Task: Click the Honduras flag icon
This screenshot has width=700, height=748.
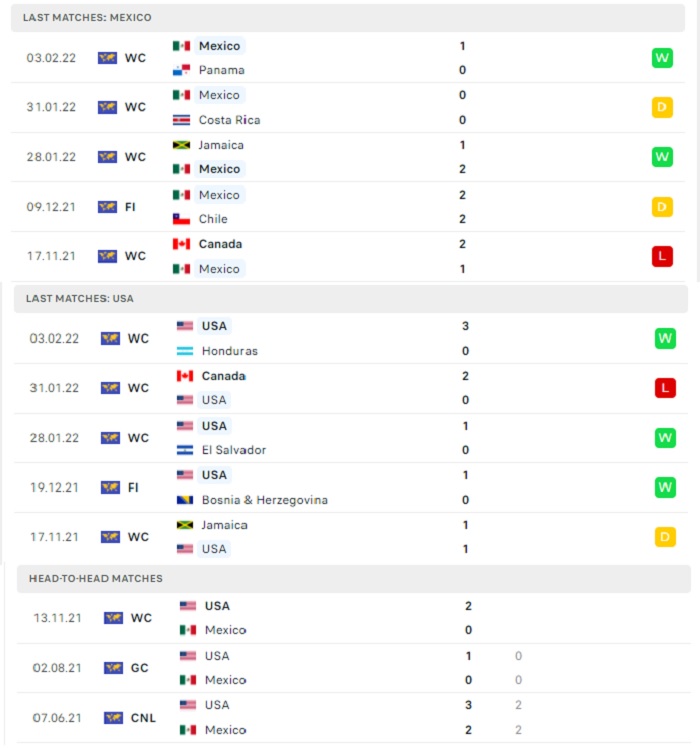Action: coord(185,351)
